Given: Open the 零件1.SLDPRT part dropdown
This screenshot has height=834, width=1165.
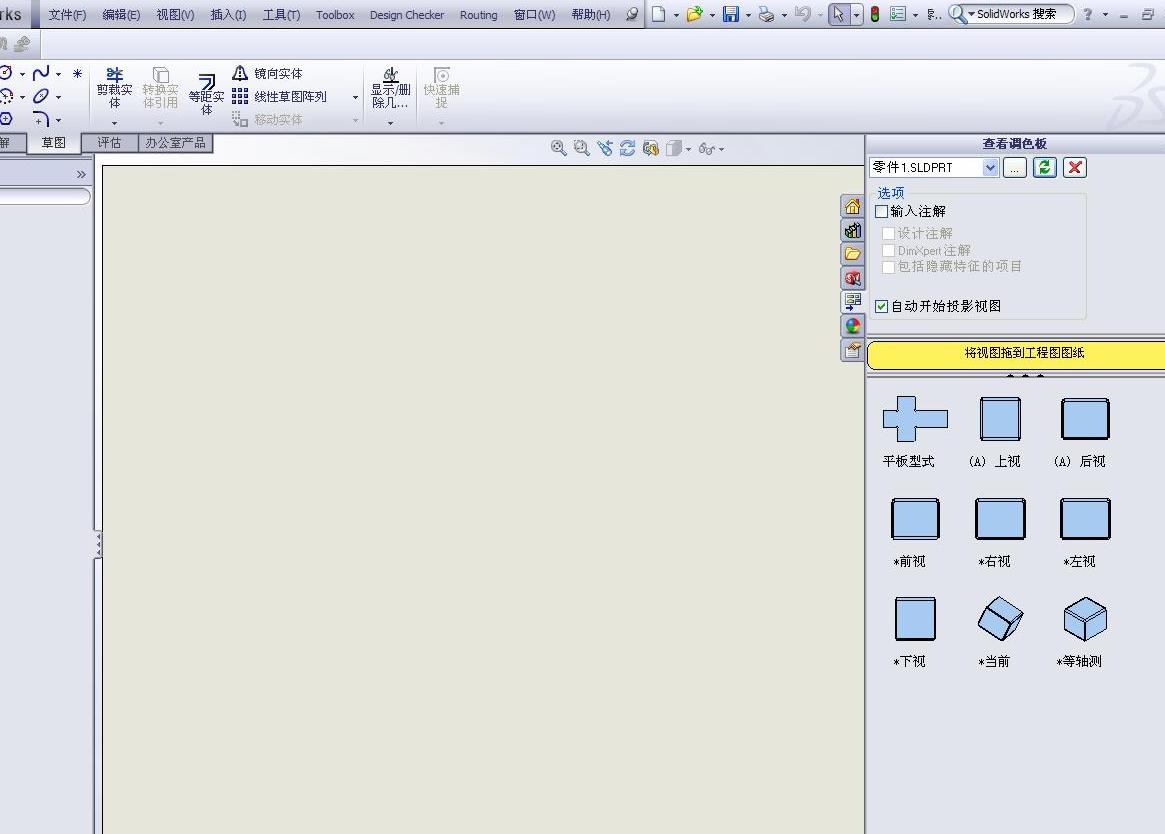Looking at the screenshot, I should tap(990, 168).
